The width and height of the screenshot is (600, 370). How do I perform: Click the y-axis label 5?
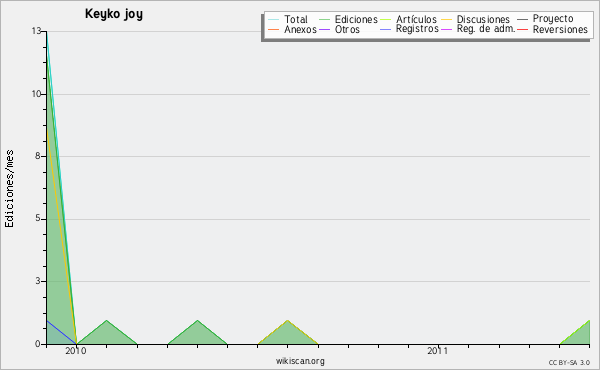(x=38, y=218)
